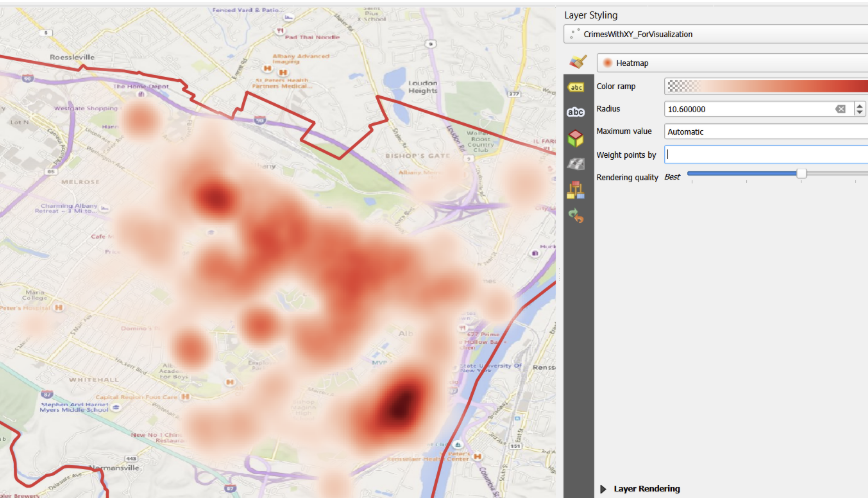Open the Diagrams tab icon
This screenshot has height=498, width=868.
click(576, 164)
